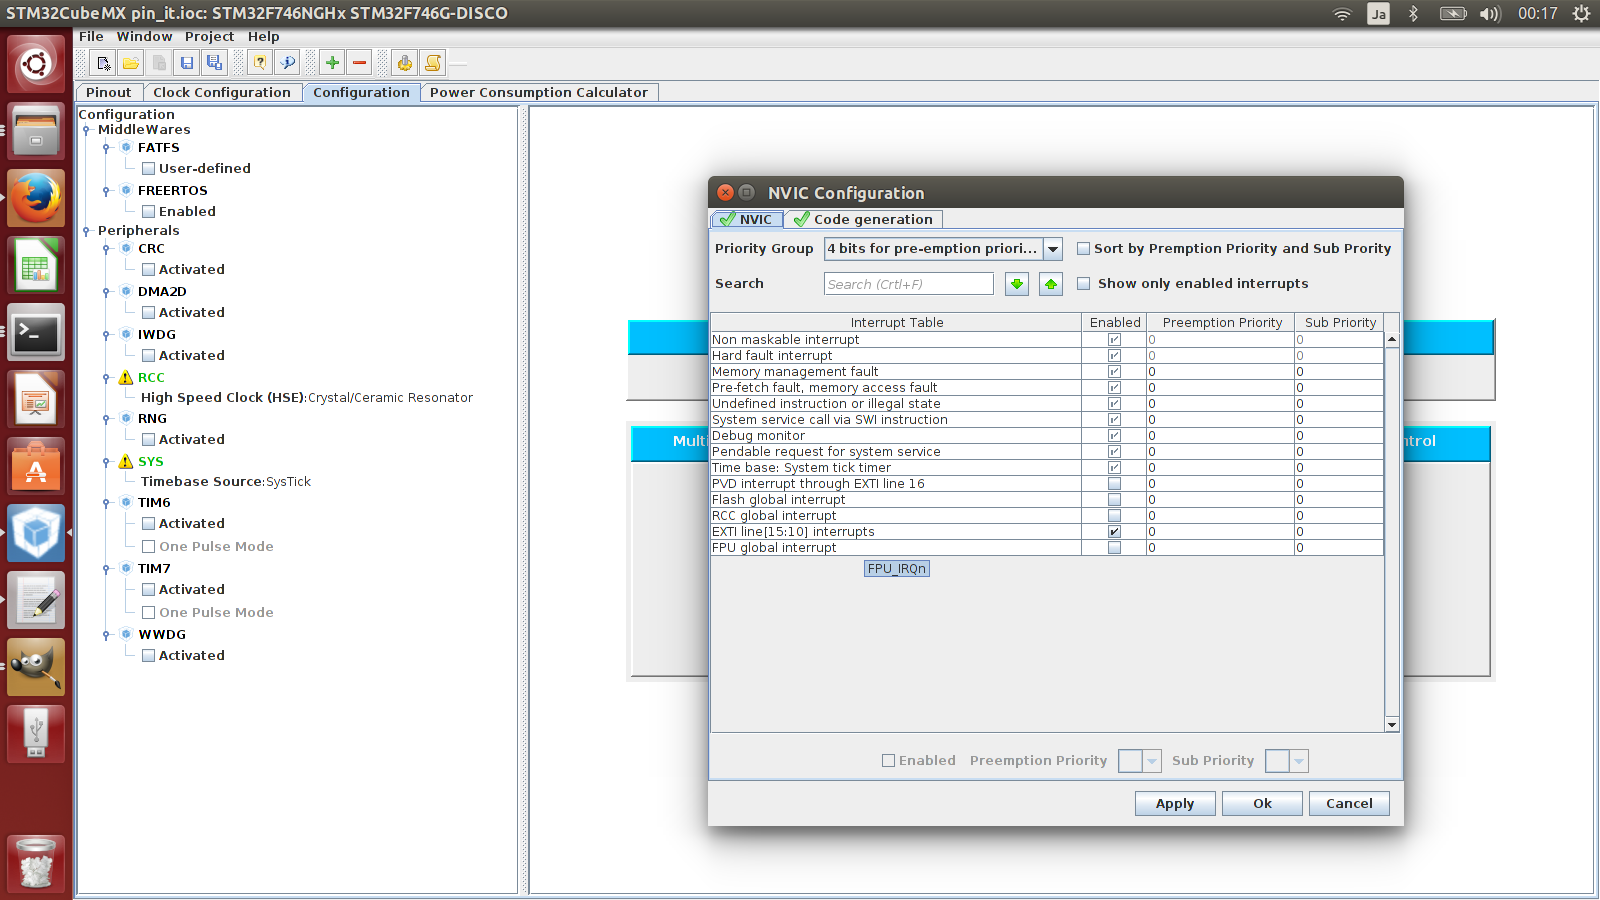The height and width of the screenshot is (900, 1600).
Task: Open the Code generation tab
Action: tap(863, 219)
